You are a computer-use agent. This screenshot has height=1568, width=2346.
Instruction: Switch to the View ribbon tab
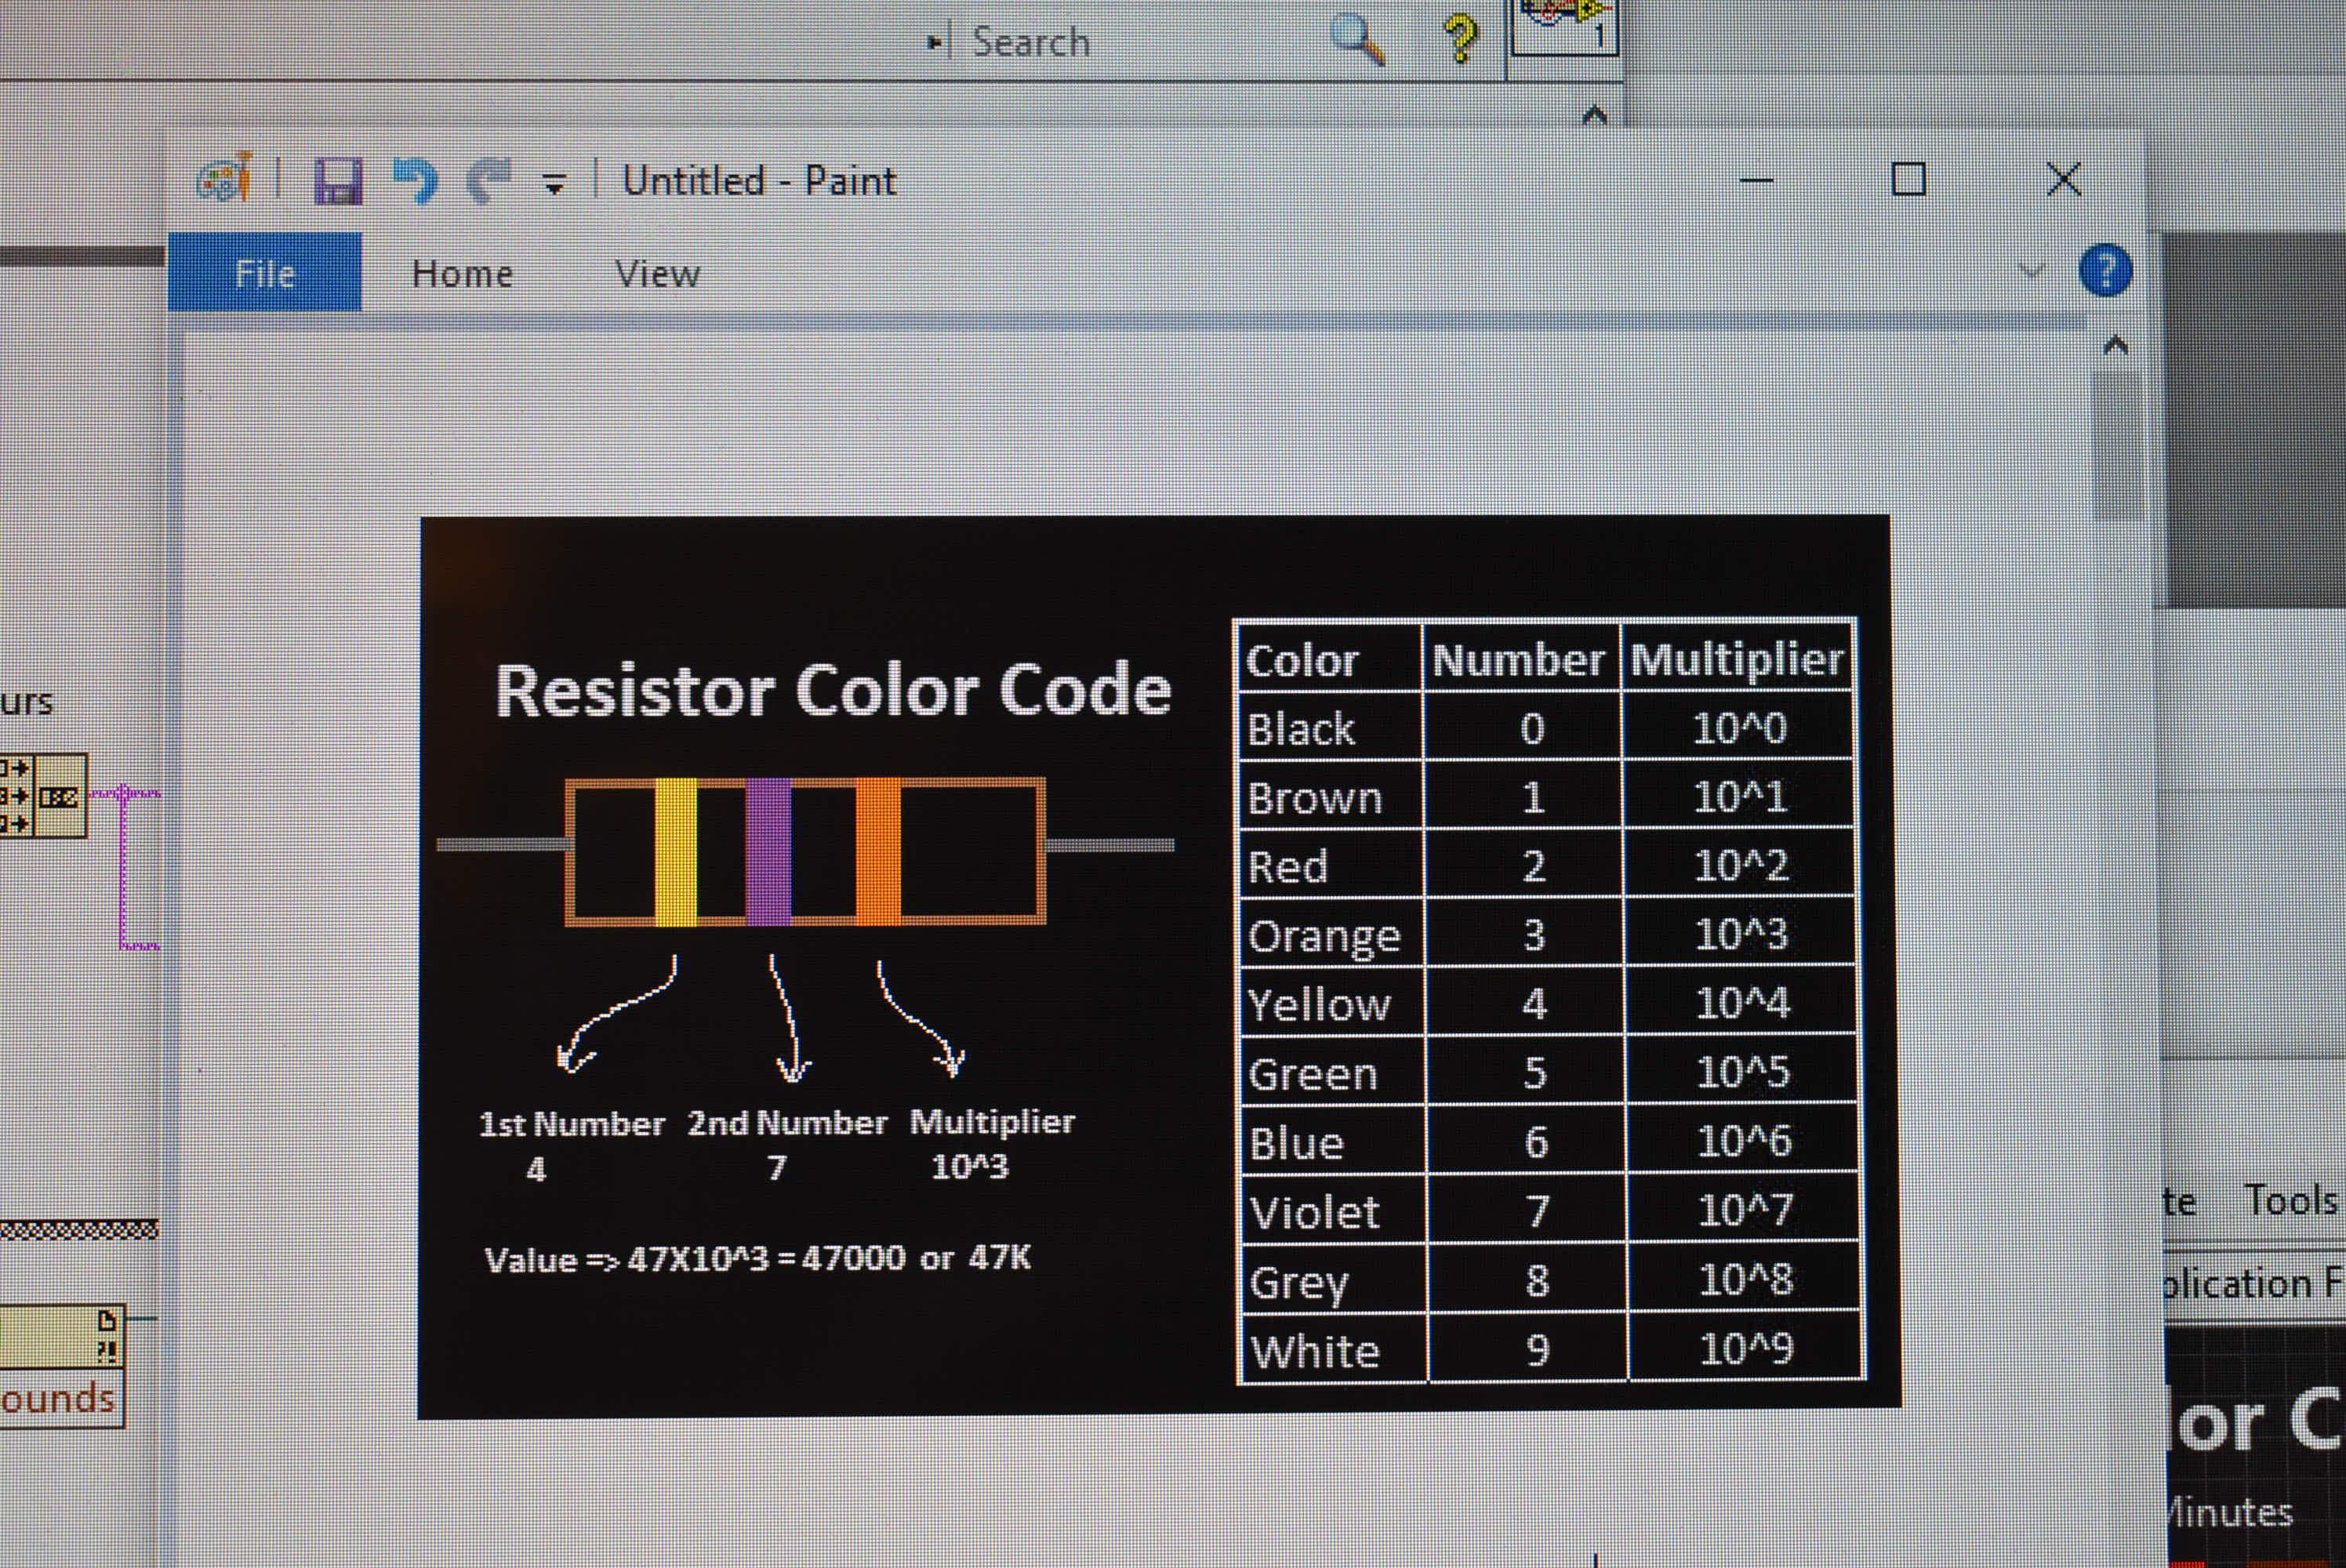point(657,274)
